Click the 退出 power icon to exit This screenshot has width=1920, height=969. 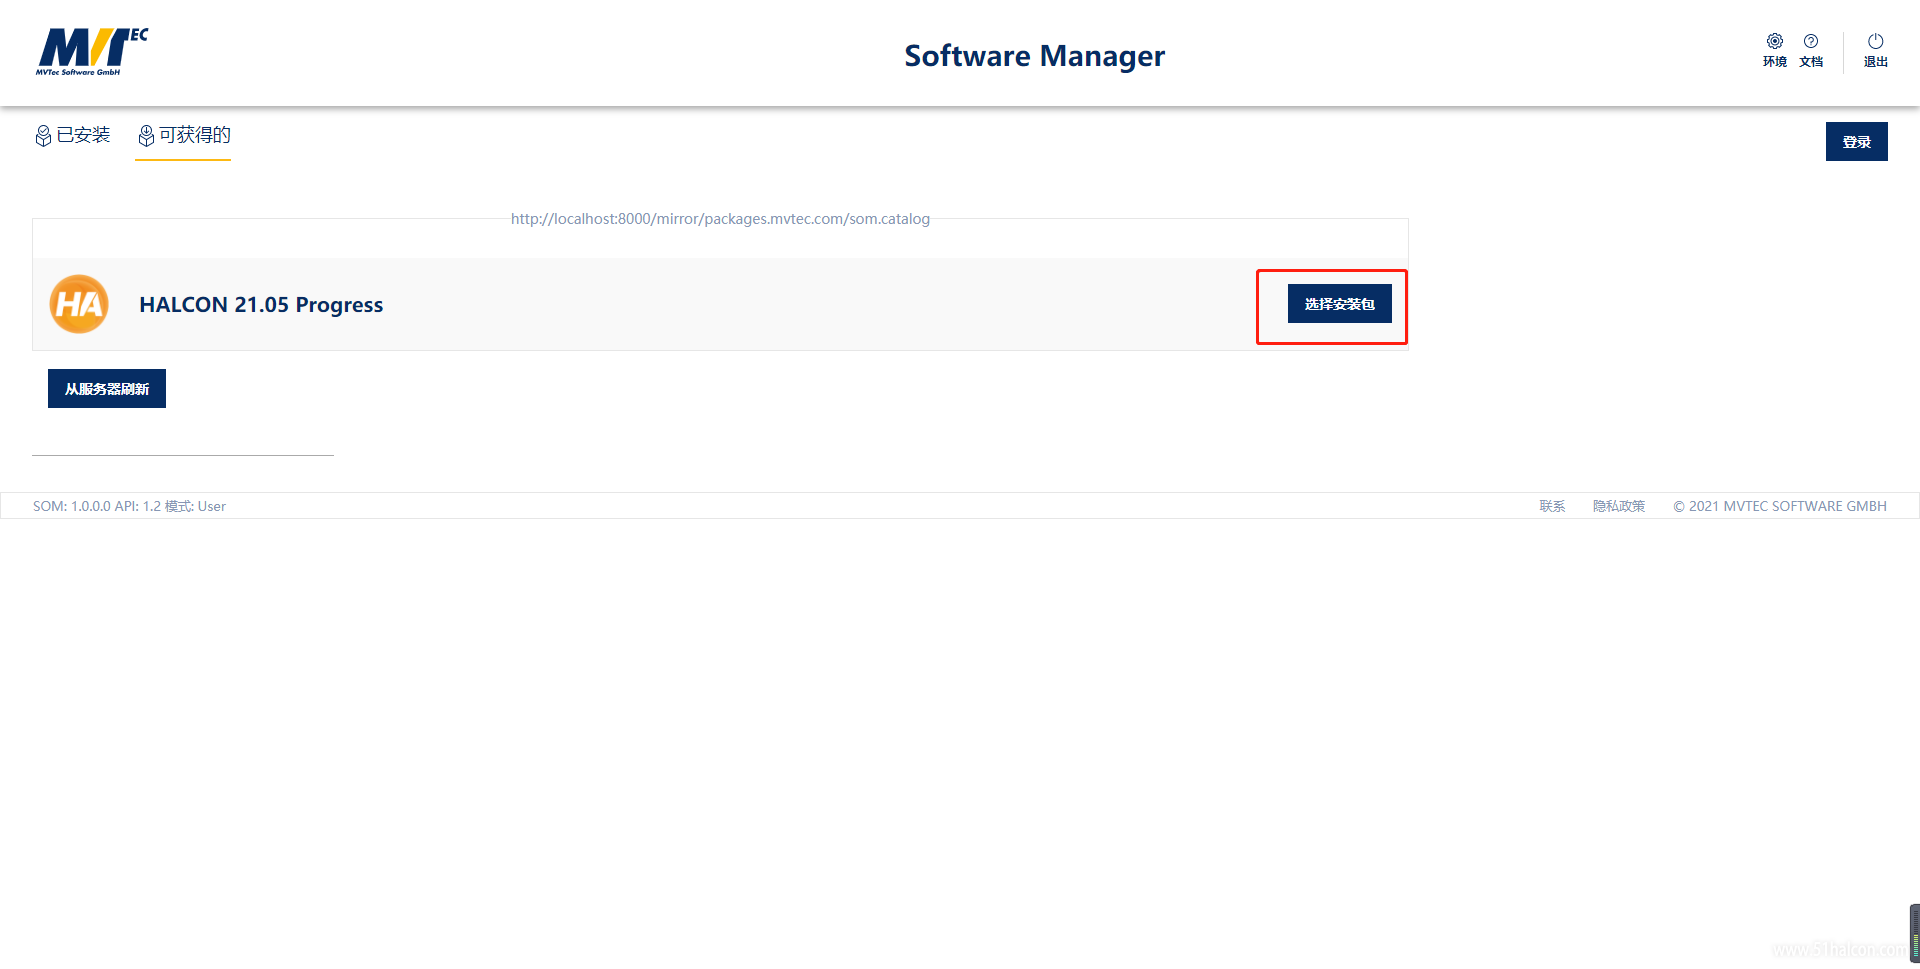click(1876, 41)
